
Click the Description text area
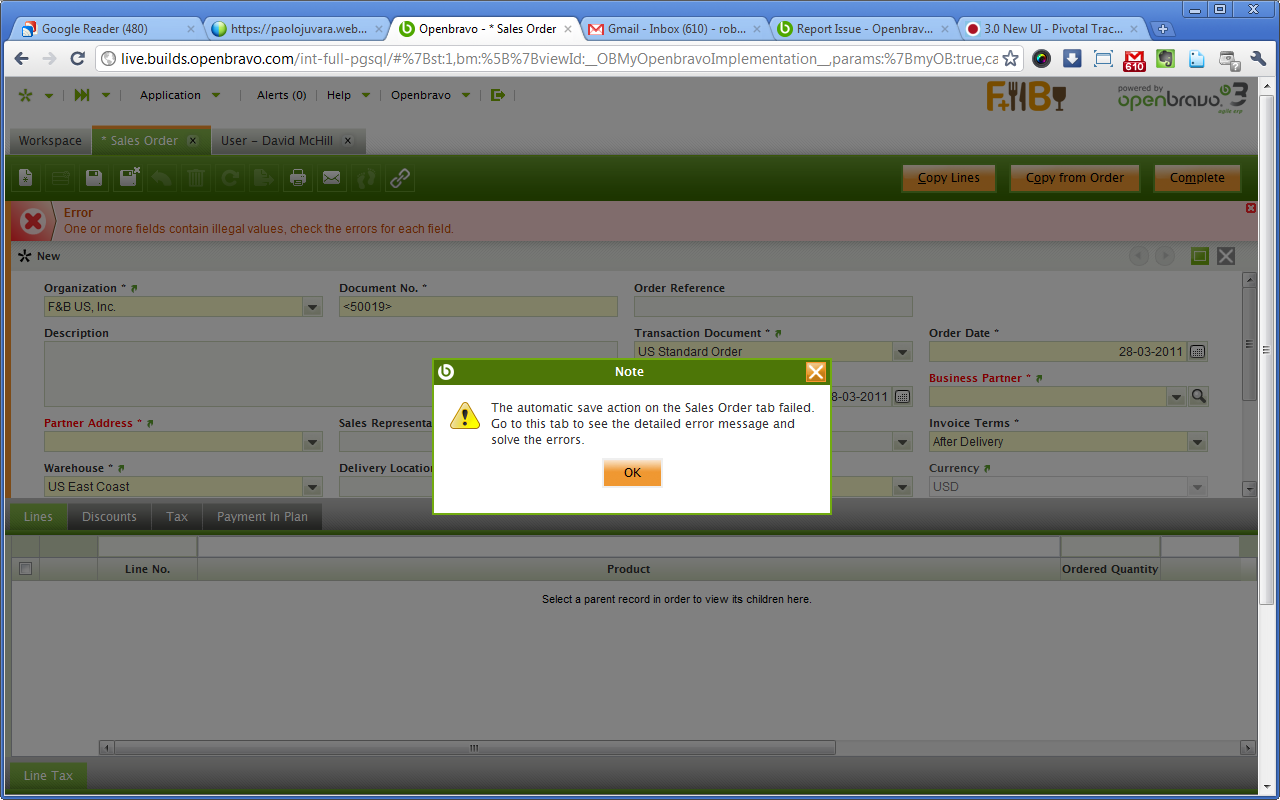coord(331,374)
